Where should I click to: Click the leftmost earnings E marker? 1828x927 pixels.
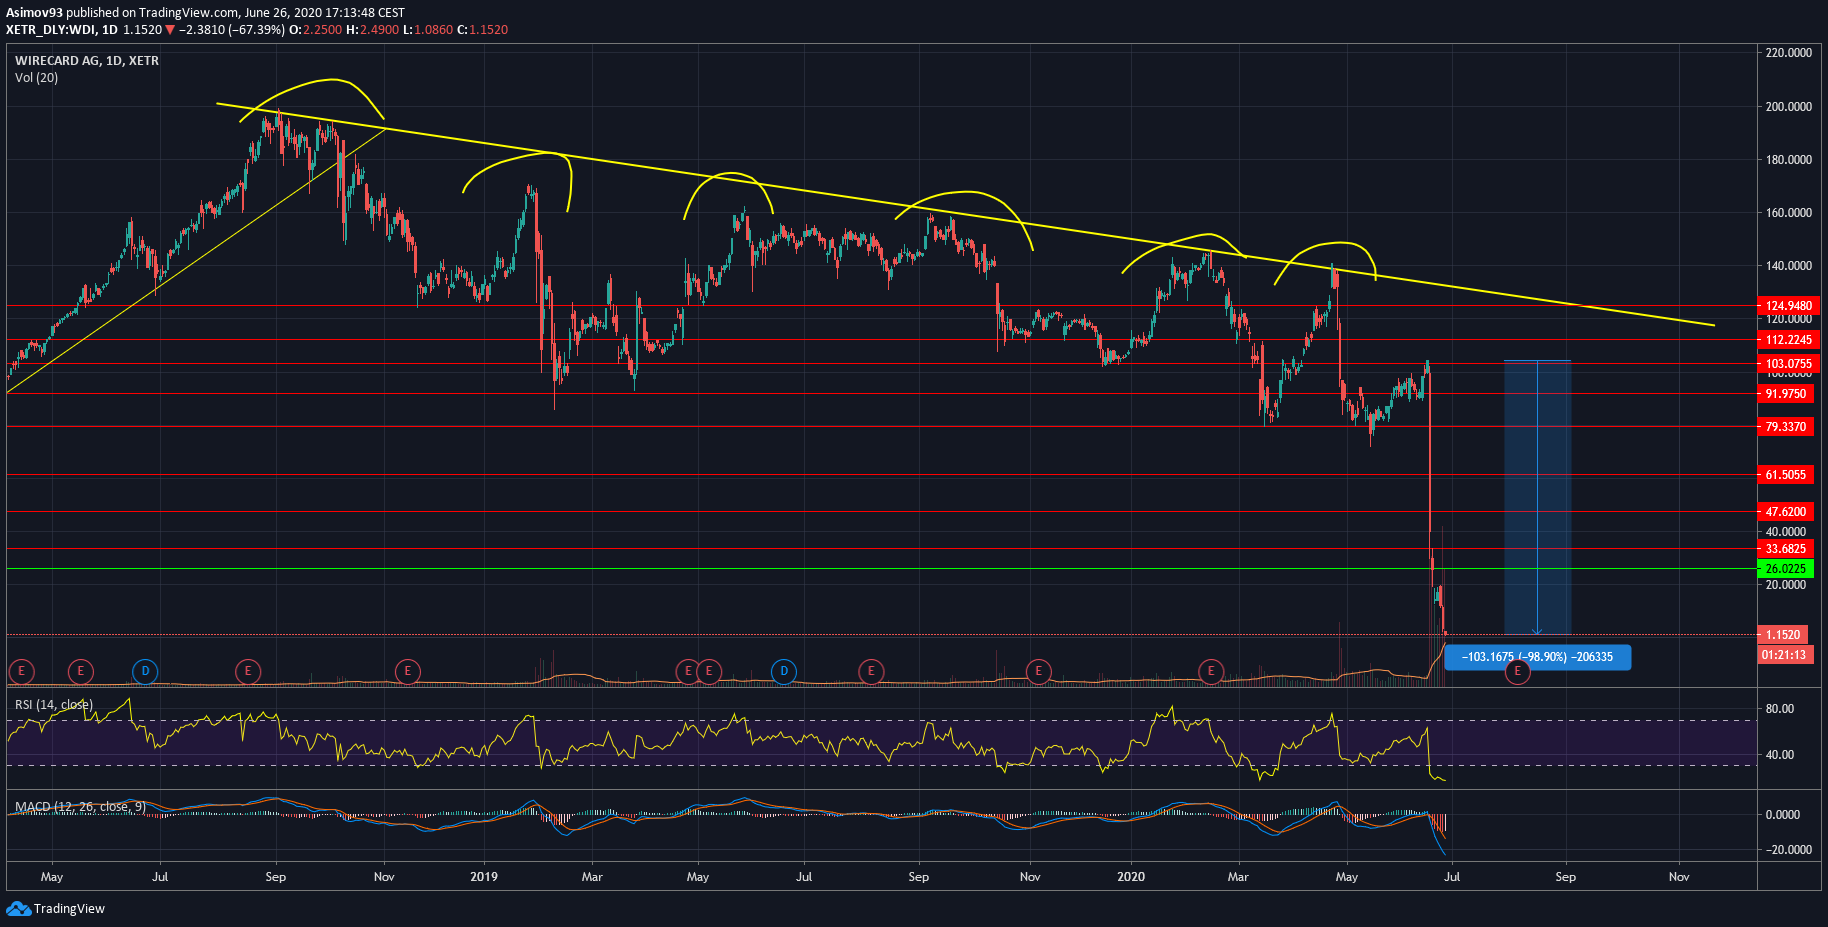21,671
